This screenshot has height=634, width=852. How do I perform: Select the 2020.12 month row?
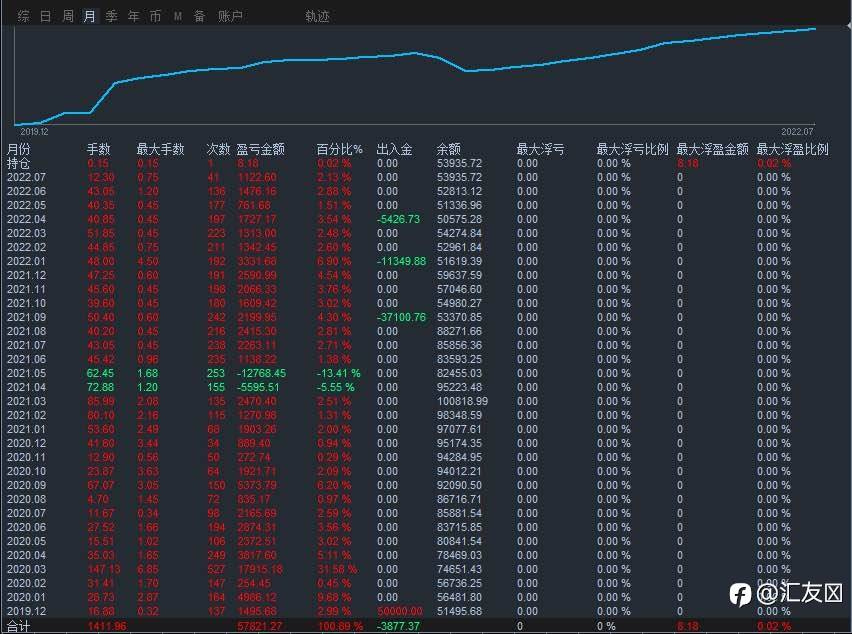(x=426, y=443)
